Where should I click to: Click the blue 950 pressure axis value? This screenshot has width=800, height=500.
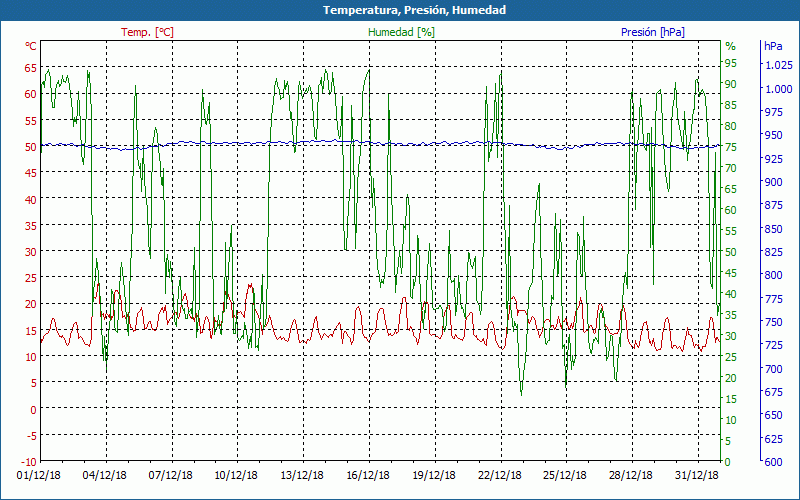(x=773, y=135)
